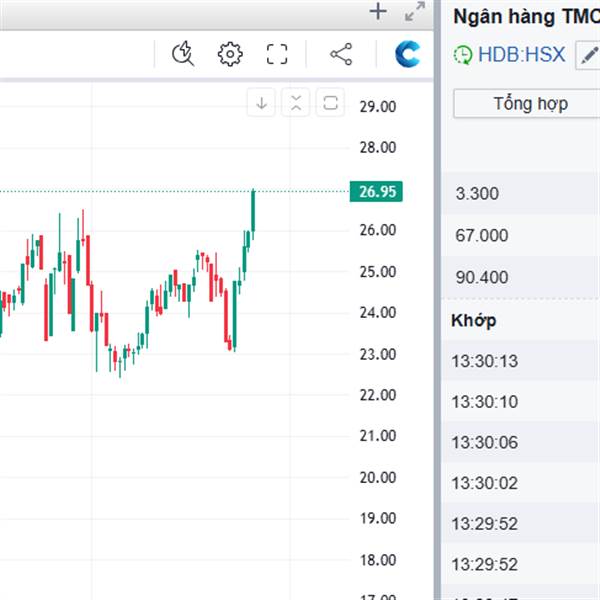Image resolution: width=600 pixels, height=600 pixels.
Task: Enter fullscreen mode for the chart
Action: tap(277, 54)
